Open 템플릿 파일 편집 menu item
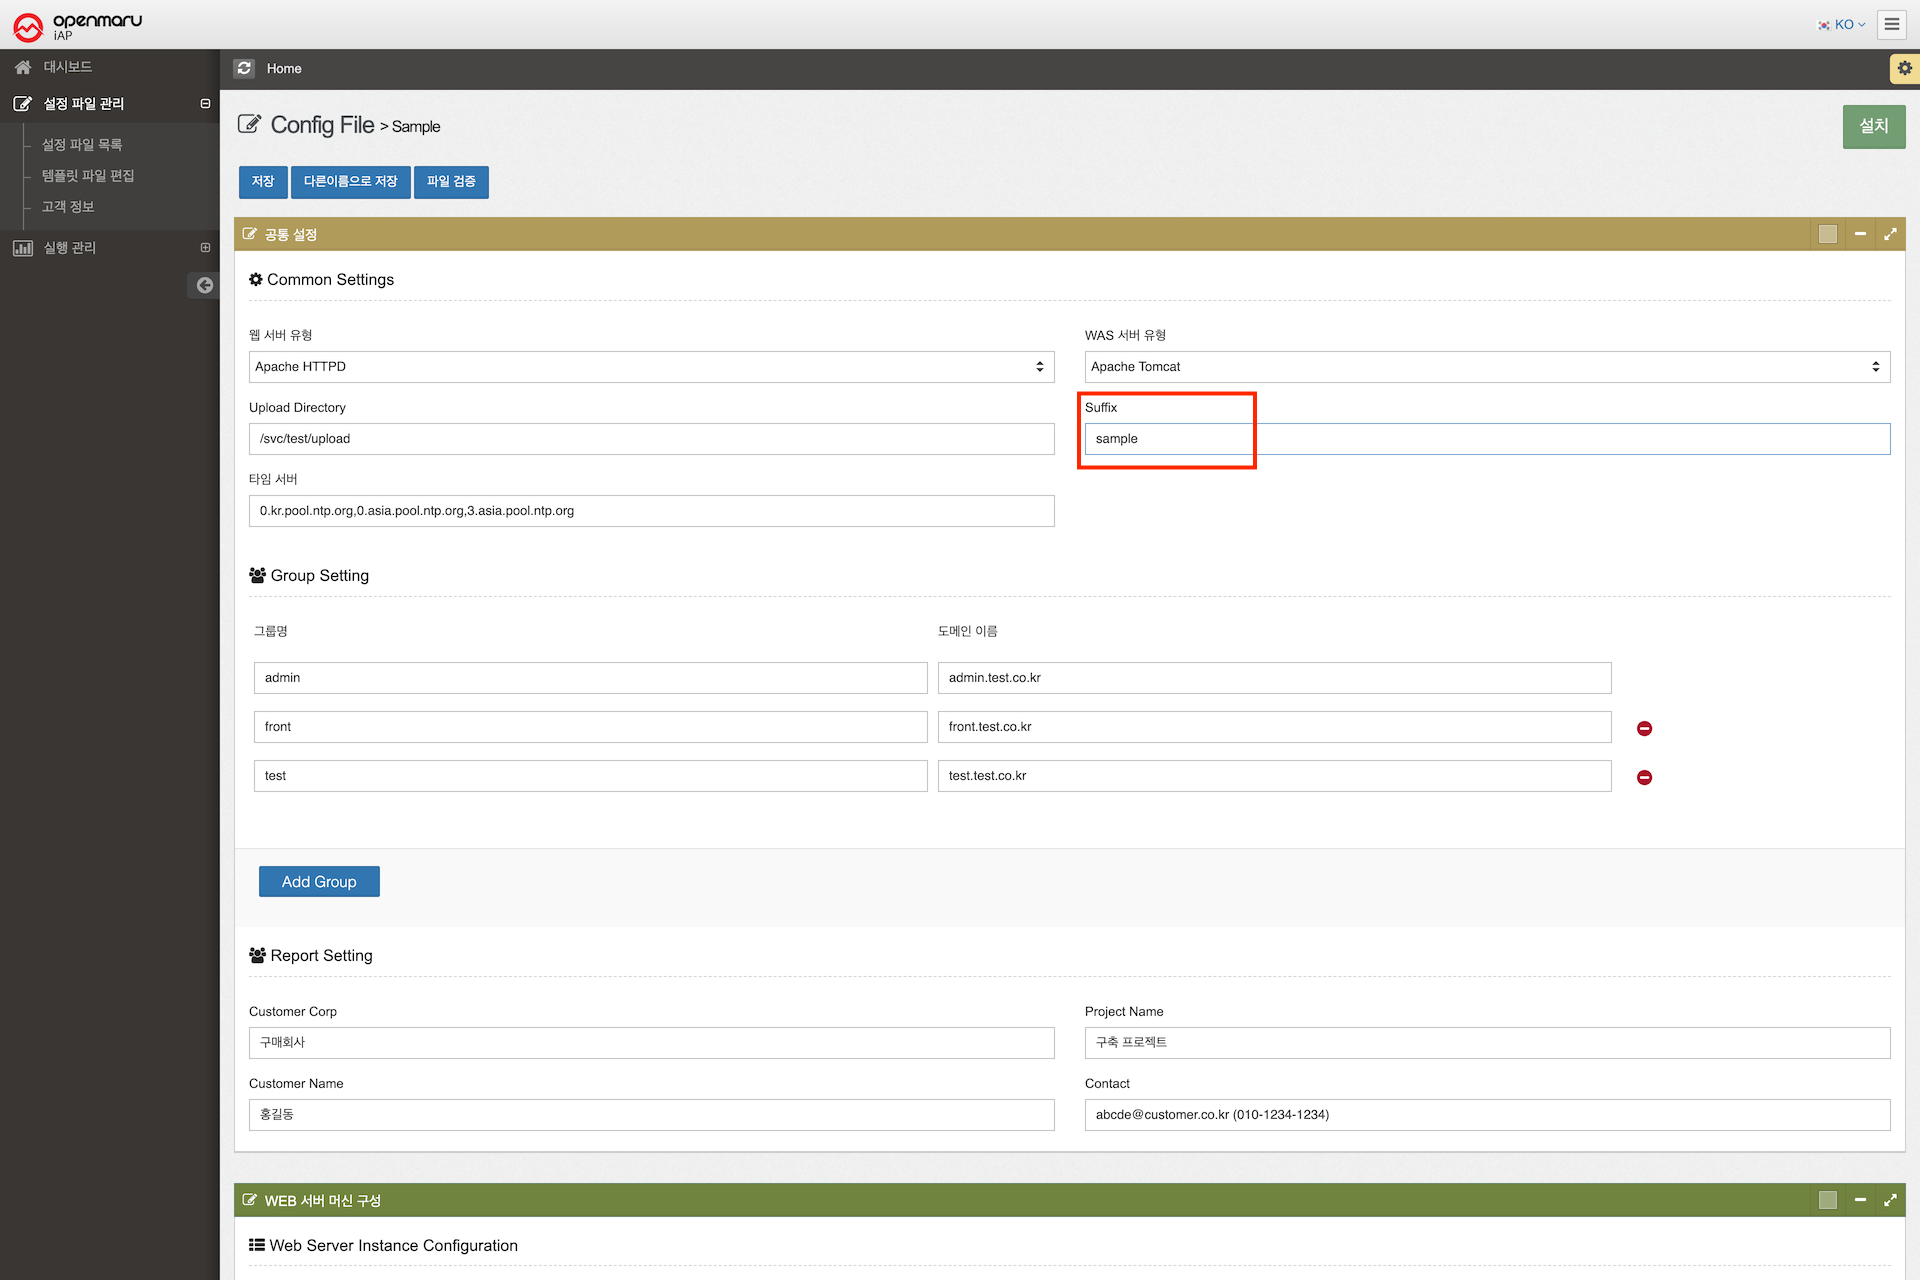The width and height of the screenshot is (1920, 1280). [x=88, y=176]
